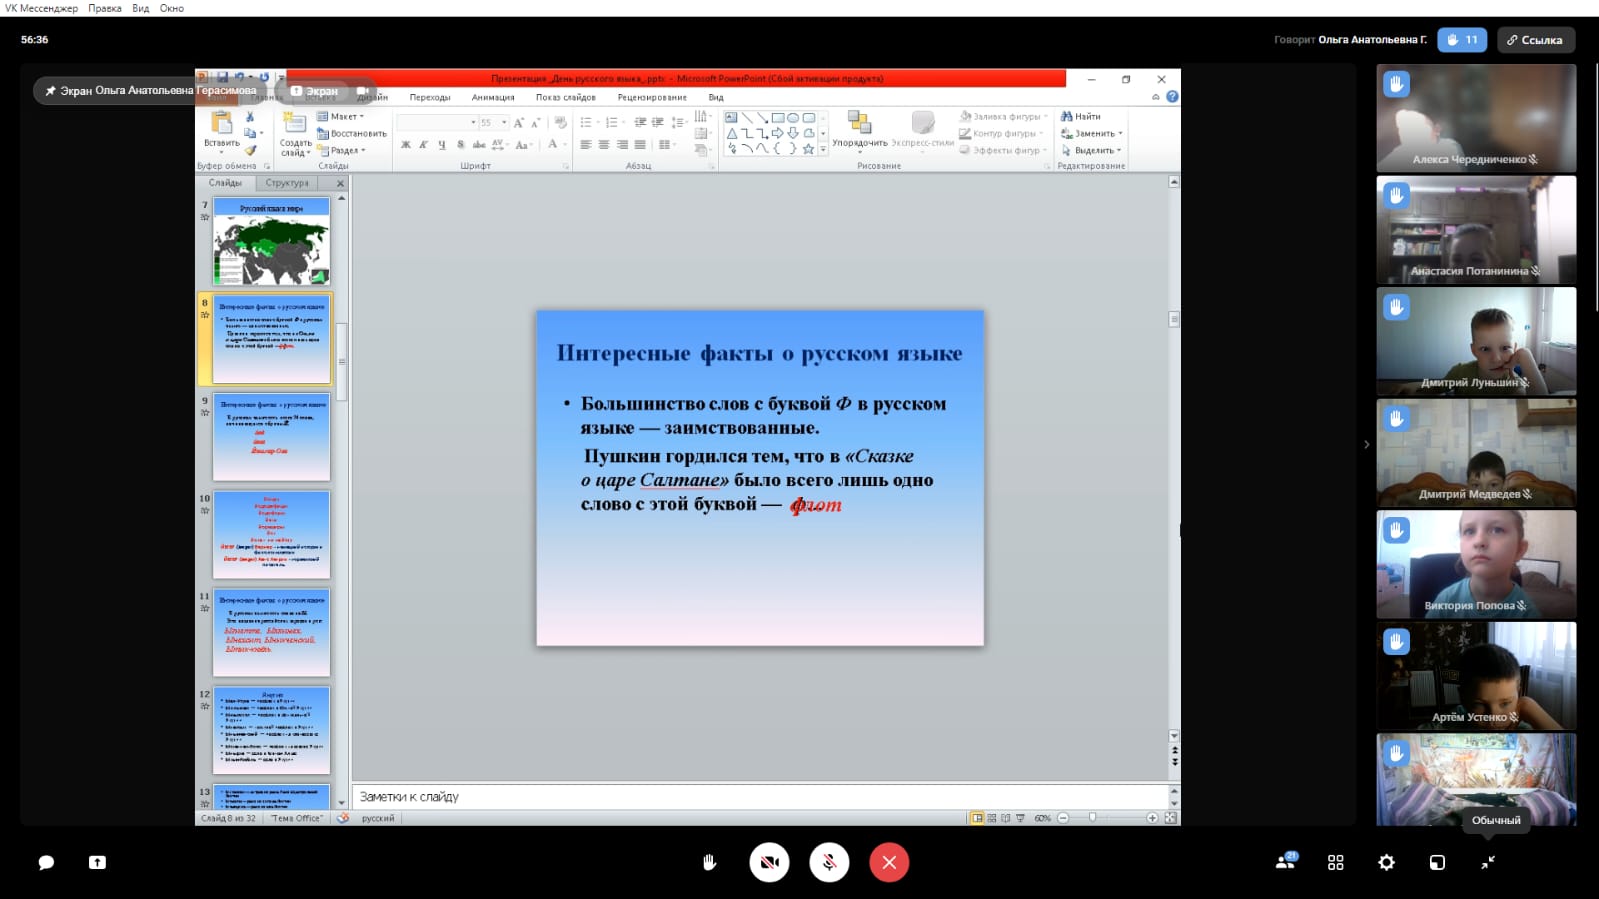Viewport: 1599px width, 899px height.
Task: Toggle text shadow S formatting
Action: pyautogui.click(x=460, y=145)
